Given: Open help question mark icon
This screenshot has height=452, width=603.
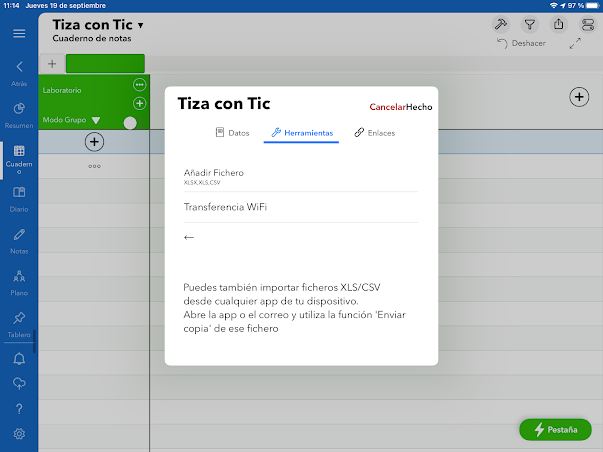Looking at the screenshot, I should point(19,409).
